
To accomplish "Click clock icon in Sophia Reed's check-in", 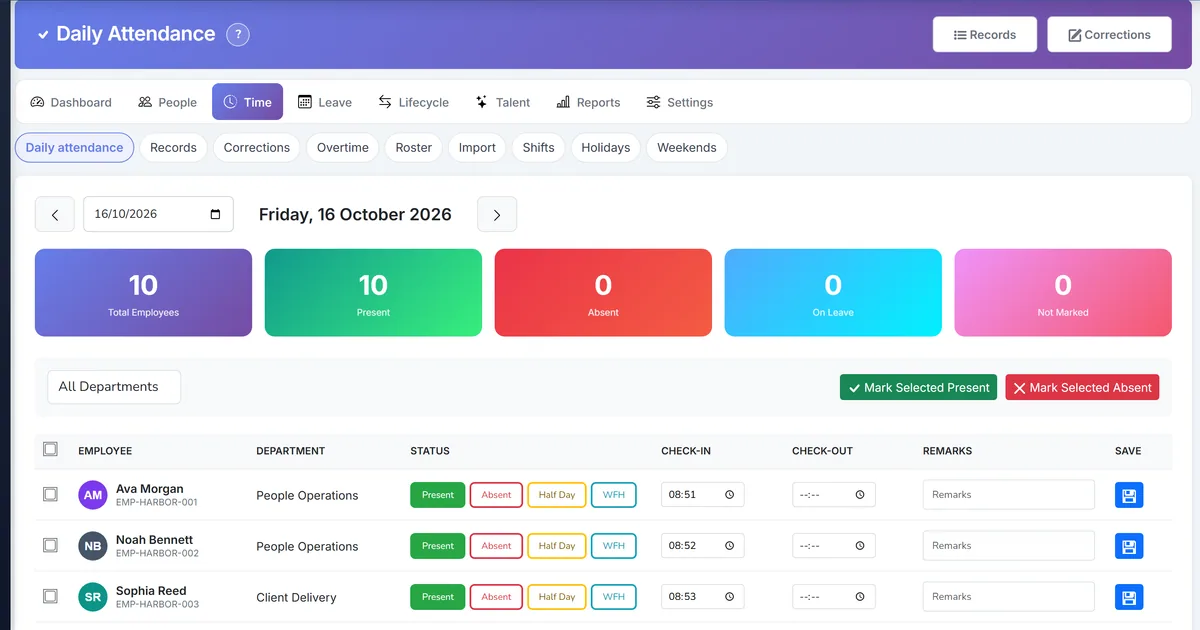I will coord(729,597).
